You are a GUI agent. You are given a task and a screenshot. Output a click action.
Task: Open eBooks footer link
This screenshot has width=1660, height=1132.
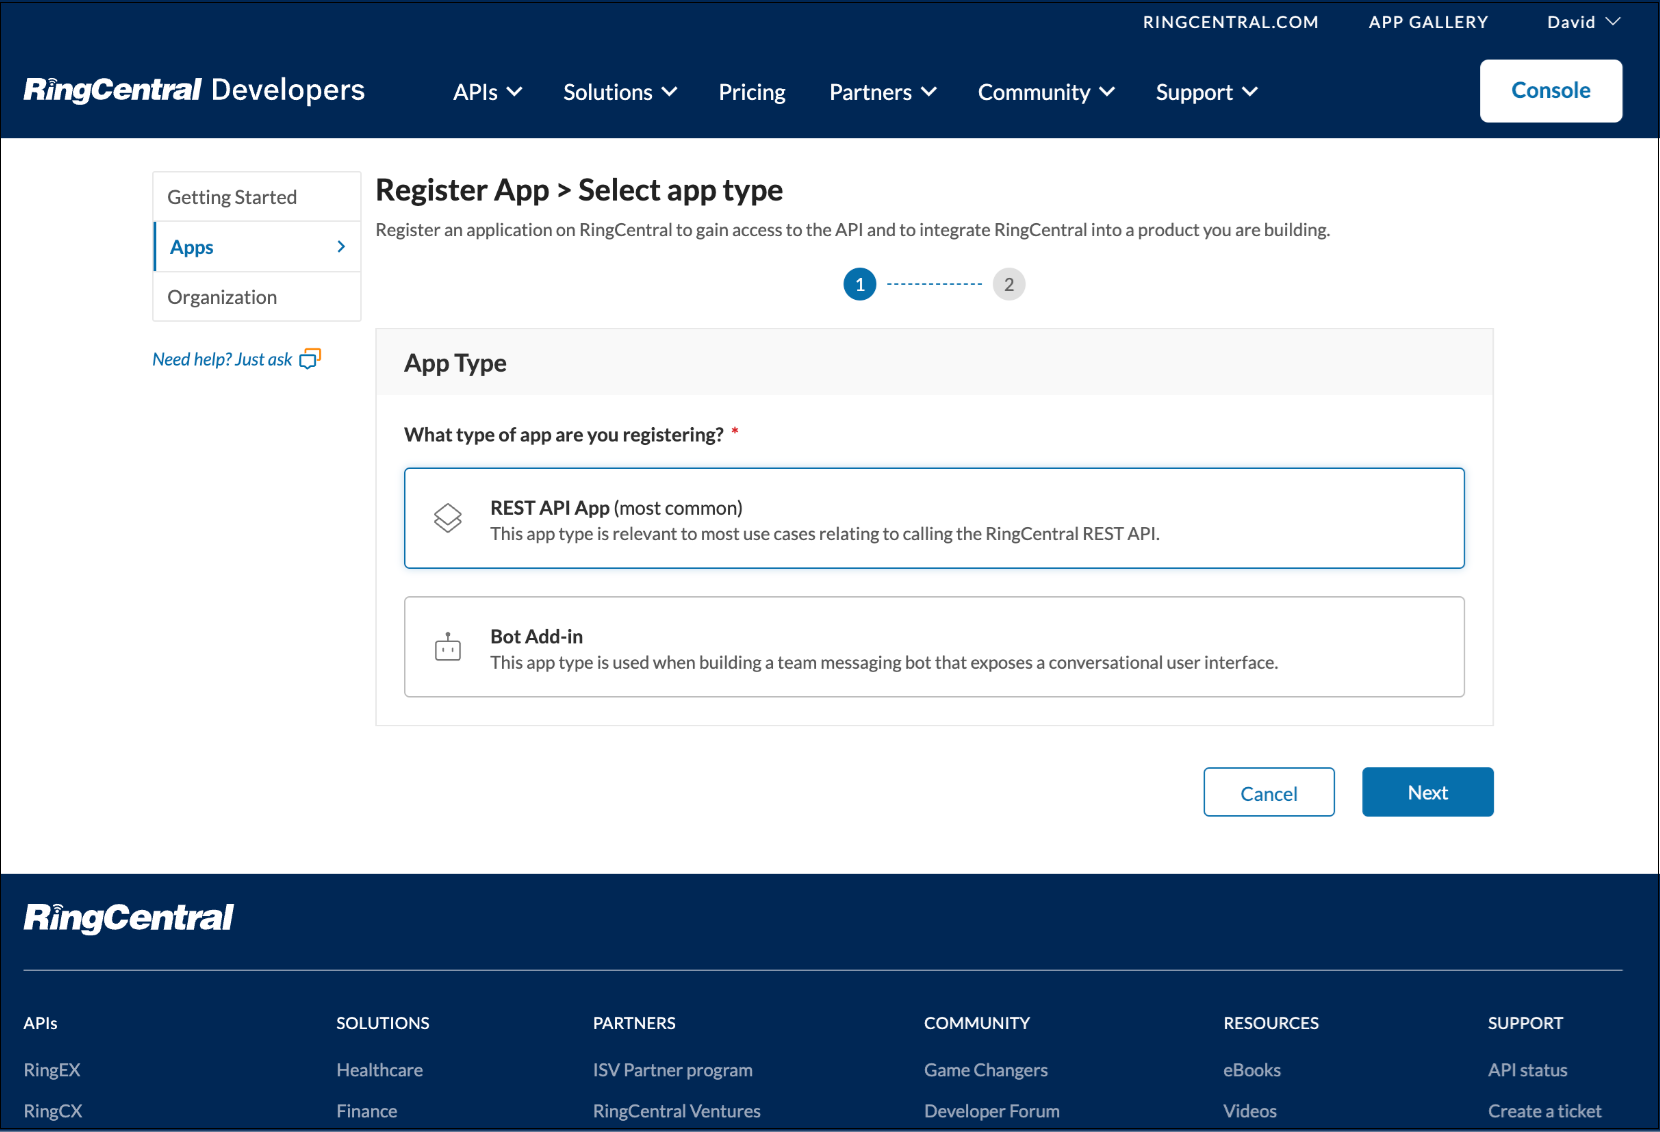point(1251,1070)
